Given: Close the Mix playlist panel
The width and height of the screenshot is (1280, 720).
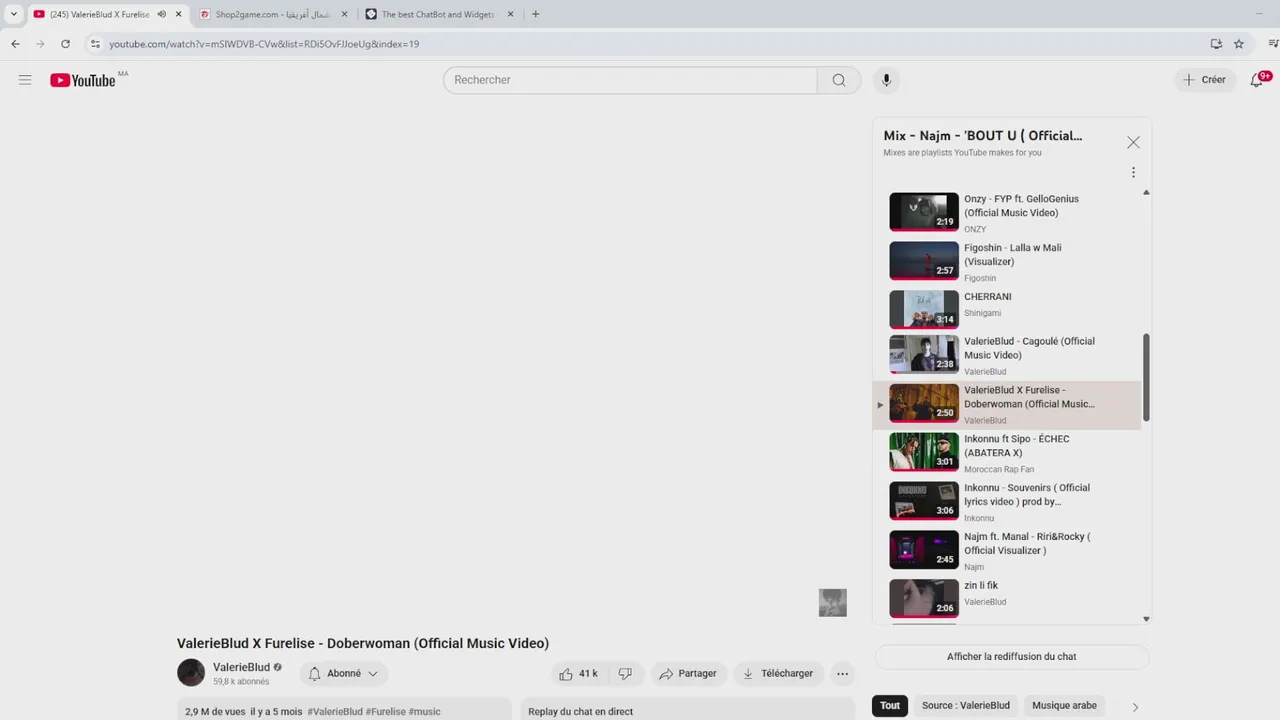Looking at the screenshot, I should pyautogui.click(x=1133, y=143).
